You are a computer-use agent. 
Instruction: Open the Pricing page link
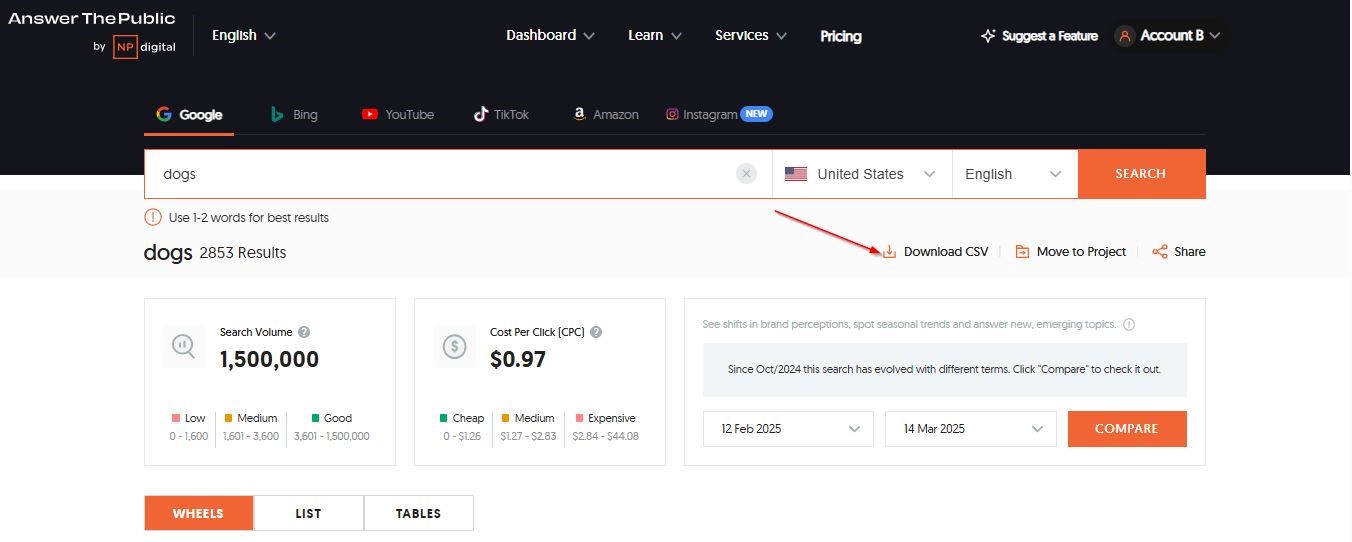point(840,36)
